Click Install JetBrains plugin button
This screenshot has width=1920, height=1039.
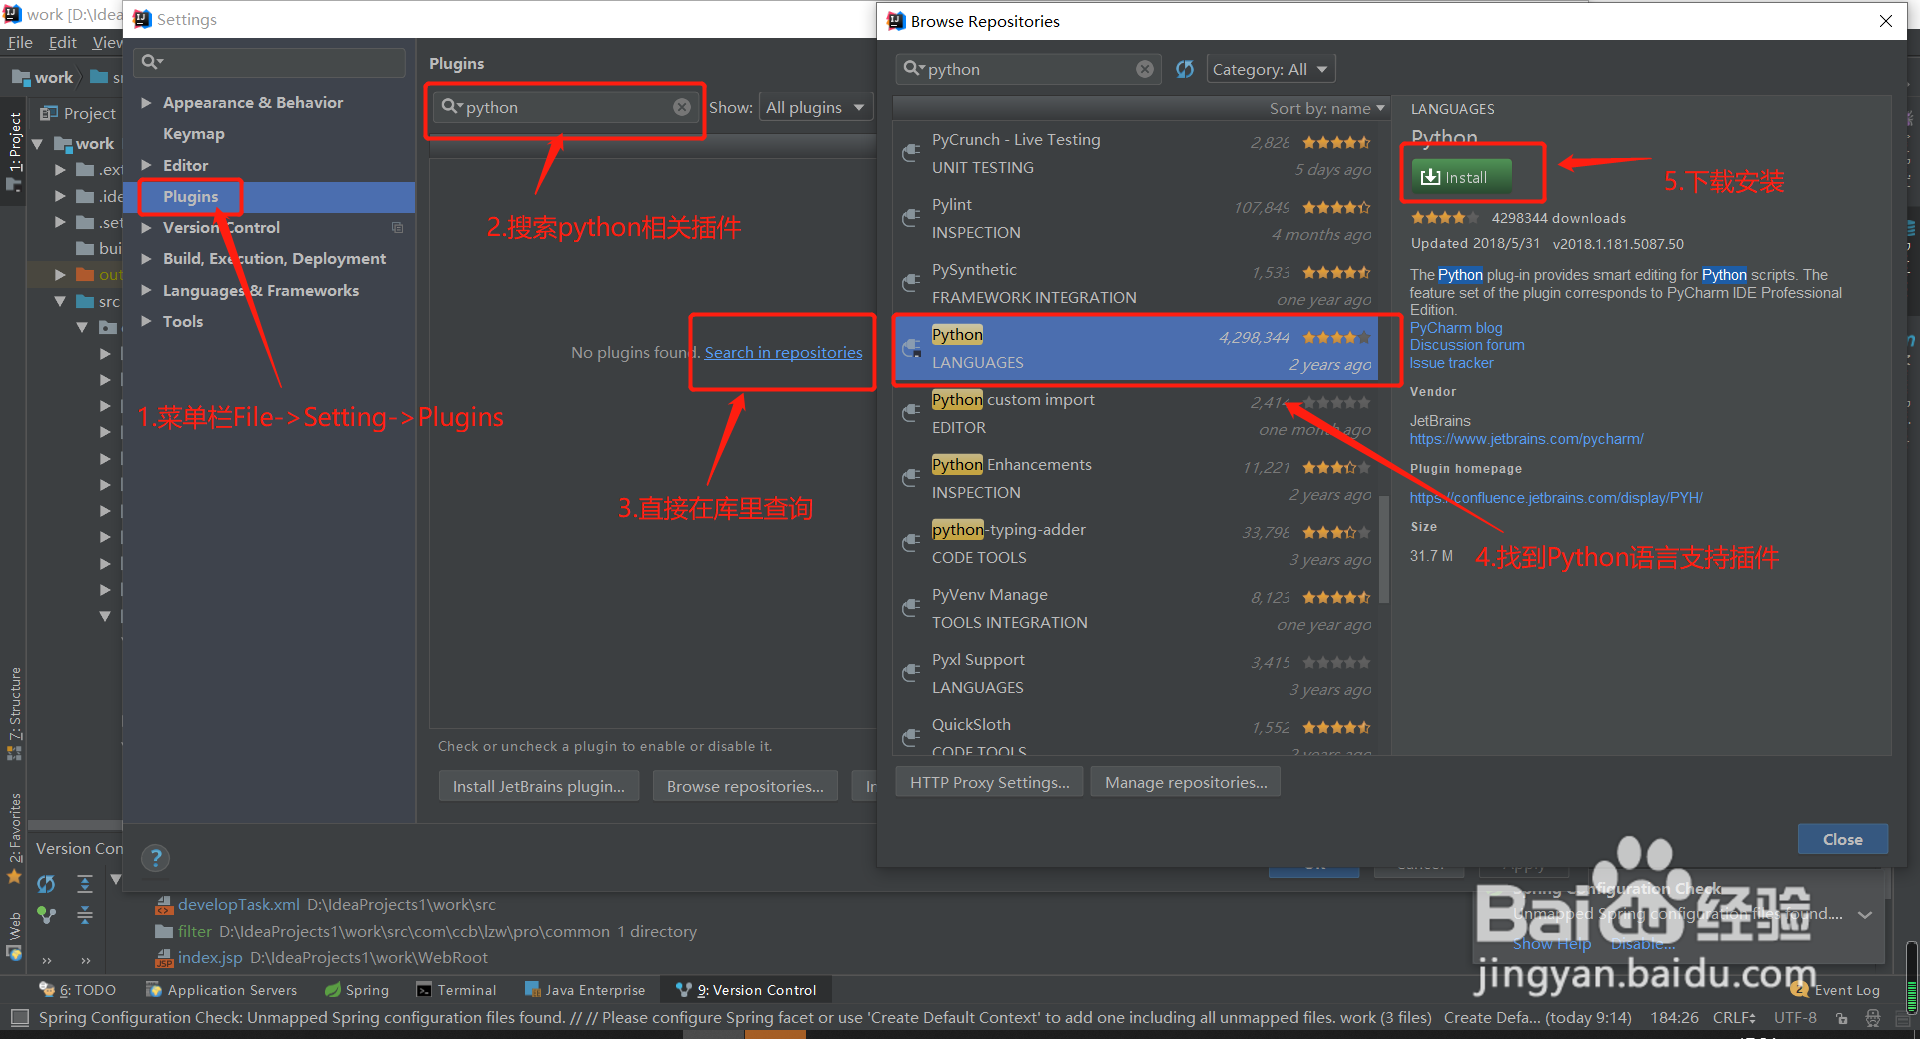(x=538, y=786)
